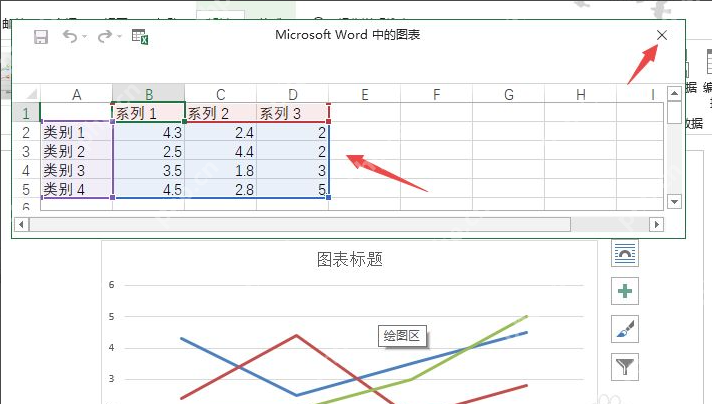Select the cell containing 类别 2
The image size is (712, 404).
pos(76,151)
